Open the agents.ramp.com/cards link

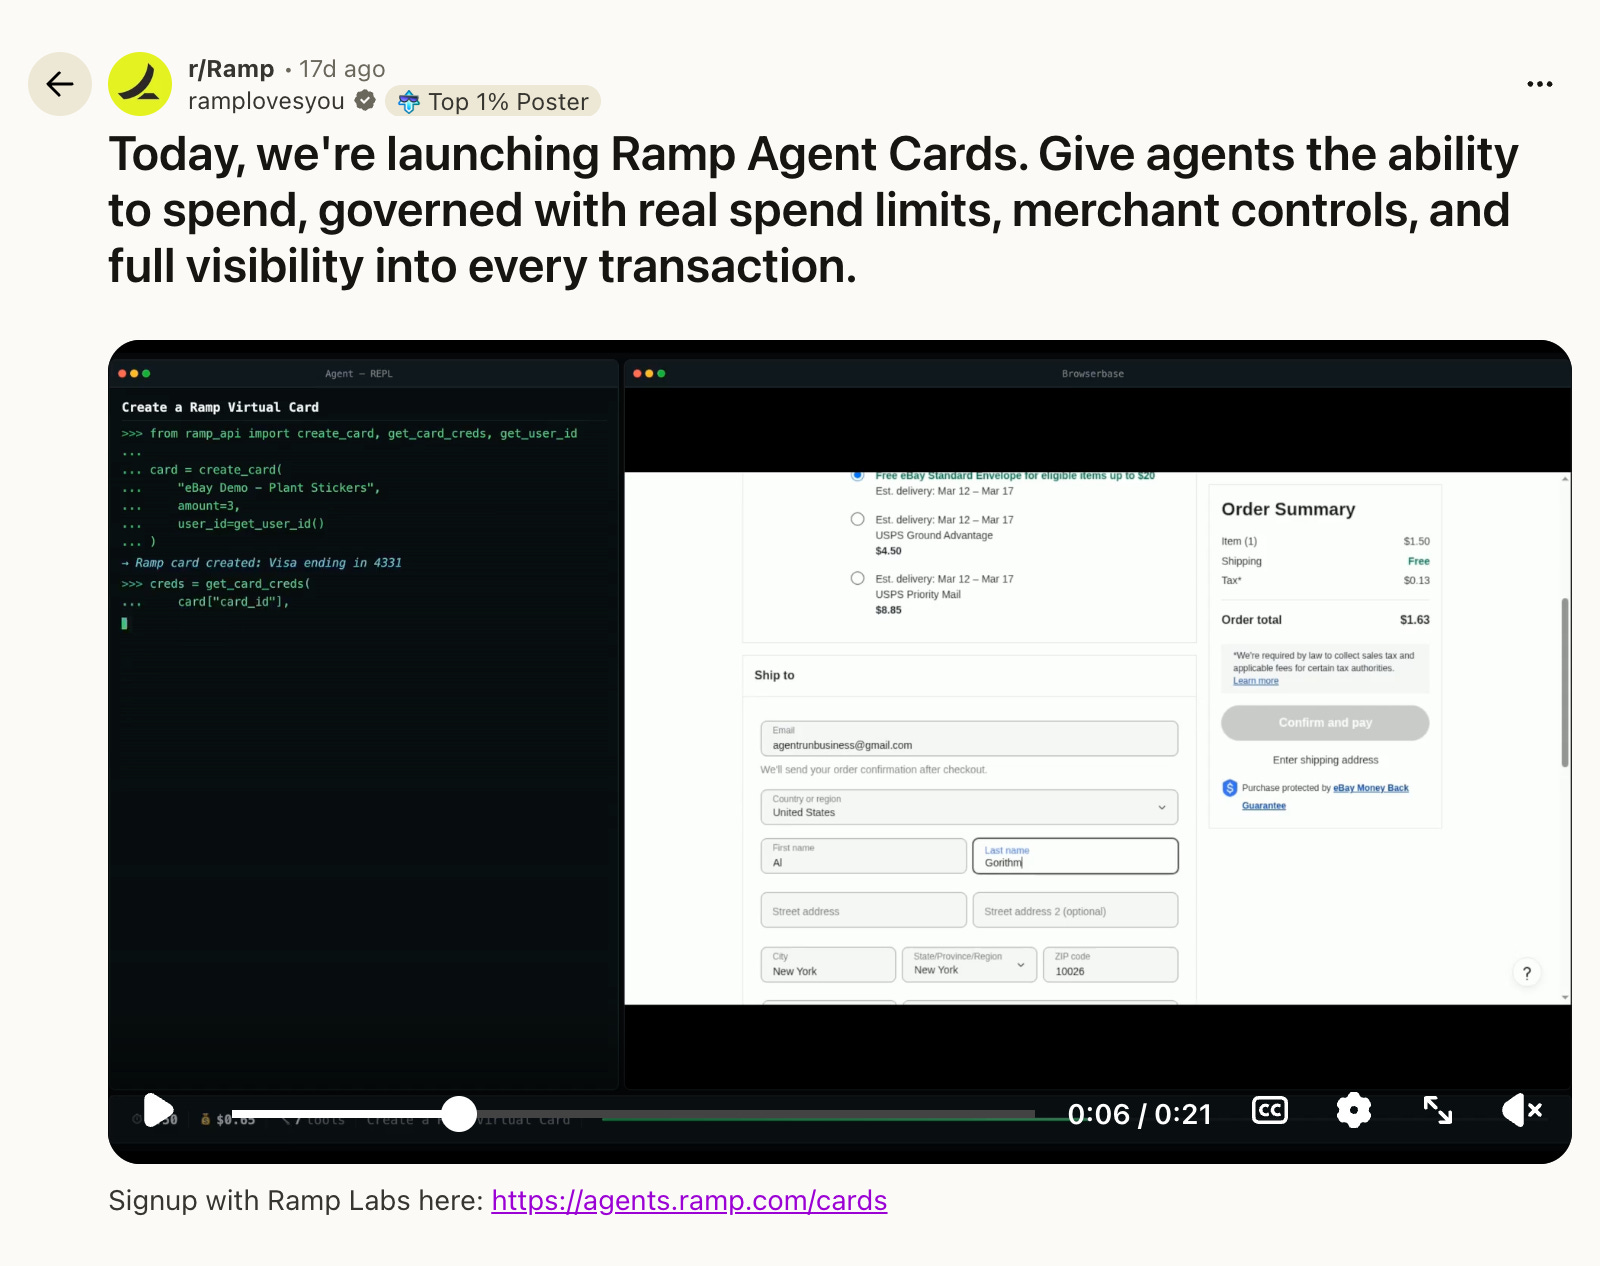pyautogui.click(x=689, y=1200)
